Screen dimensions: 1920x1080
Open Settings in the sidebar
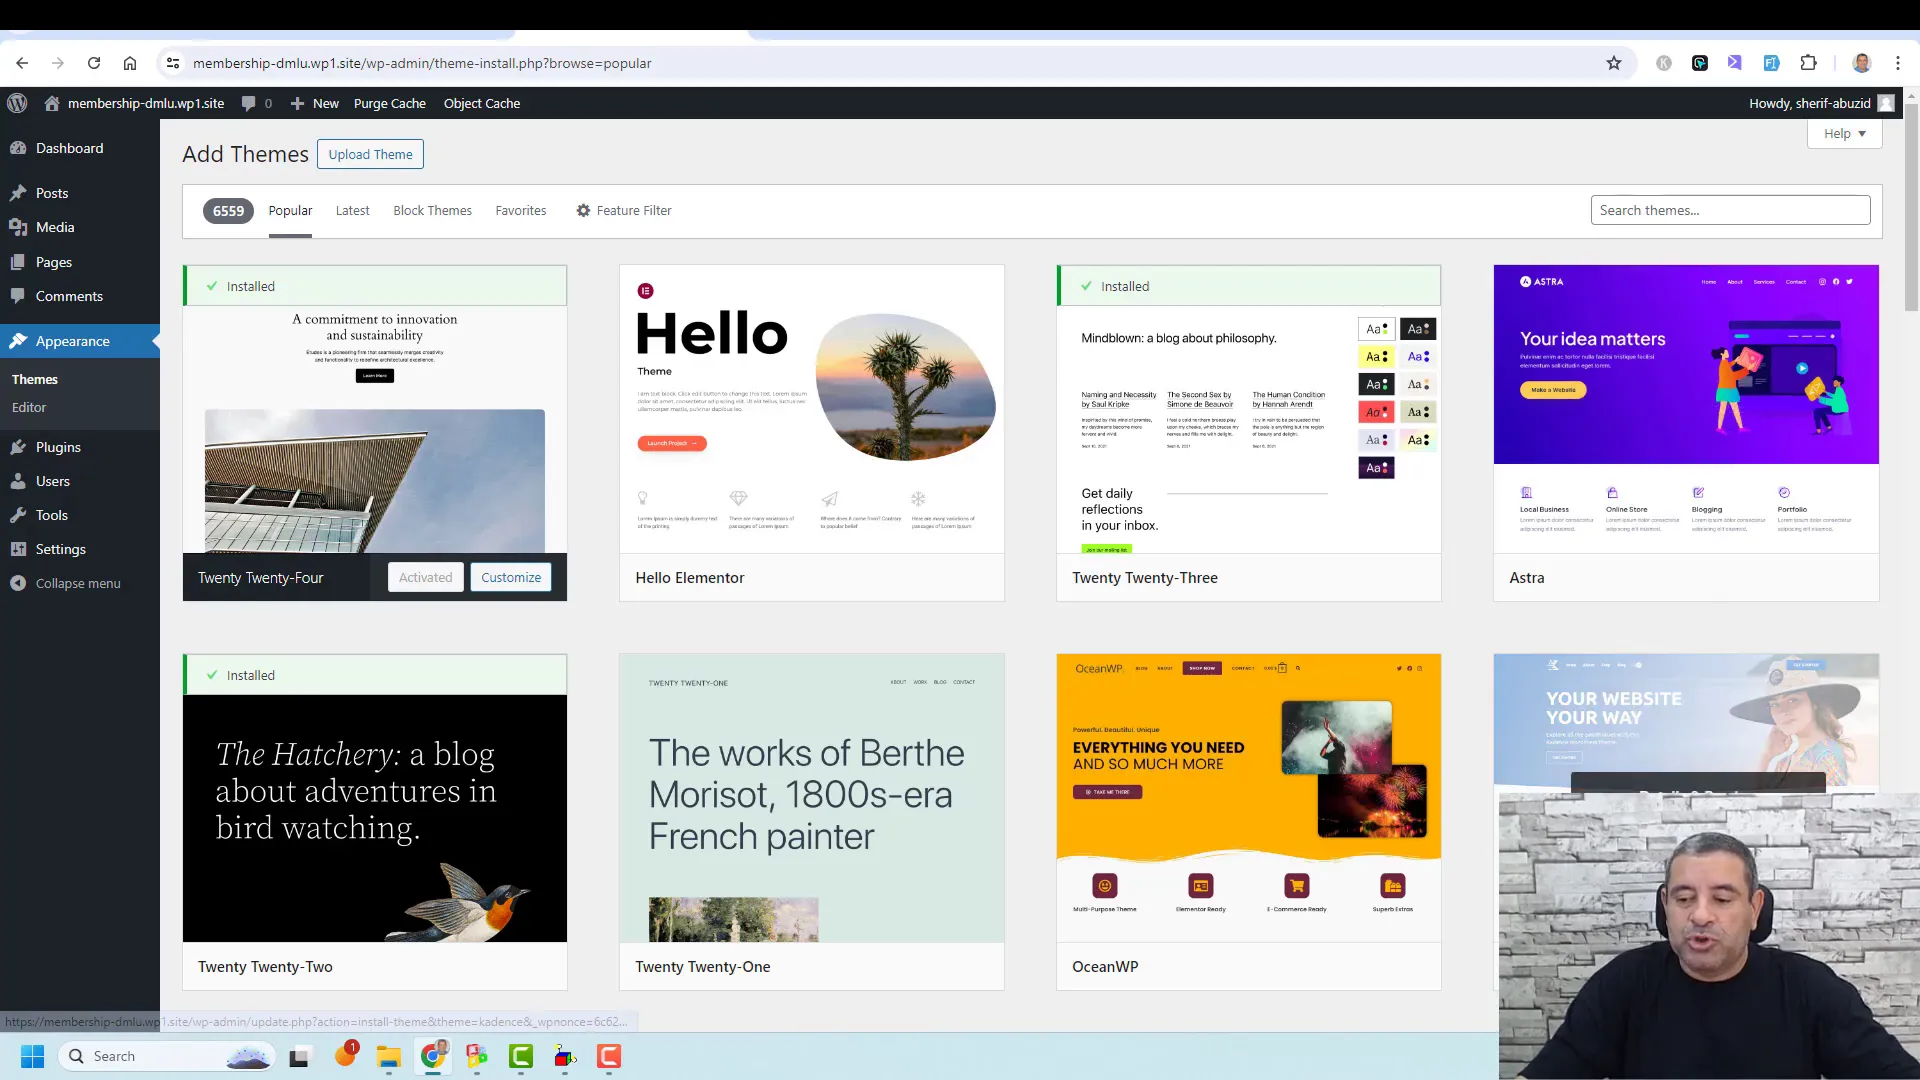pyautogui.click(x=80, y=549)
